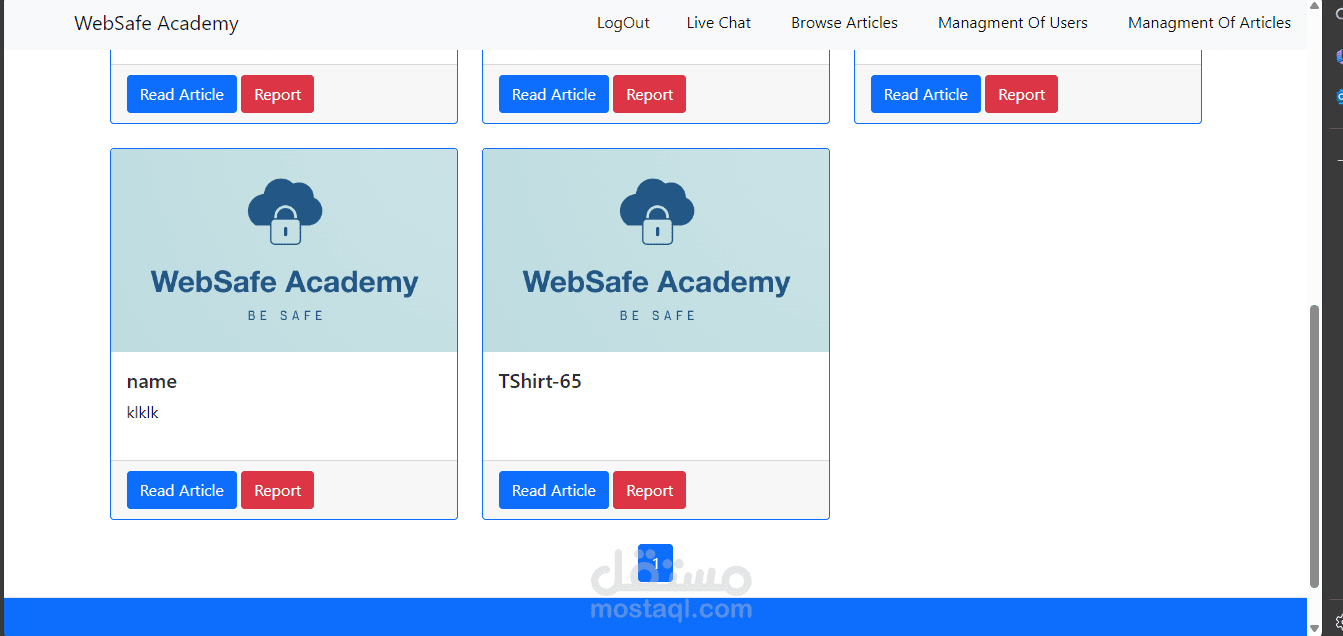Report the name article
The width and height of the screenshot is (1343, 636).
(277, 490)
